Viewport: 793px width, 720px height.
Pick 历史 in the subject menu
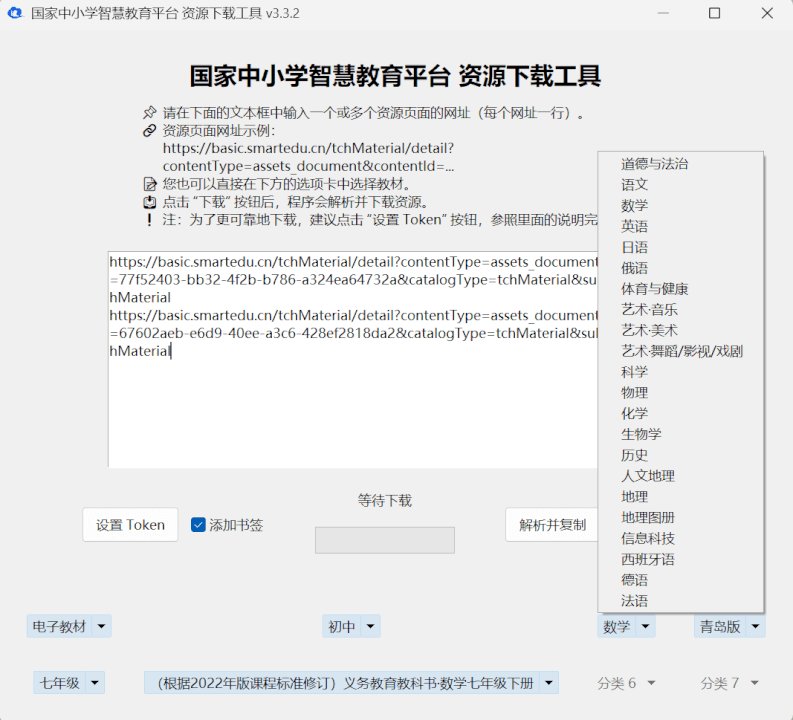coord(680,455)
